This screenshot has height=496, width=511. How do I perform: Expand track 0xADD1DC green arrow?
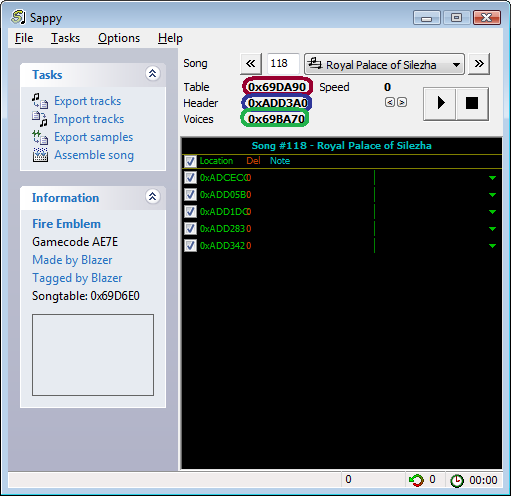tap(492, 212)
